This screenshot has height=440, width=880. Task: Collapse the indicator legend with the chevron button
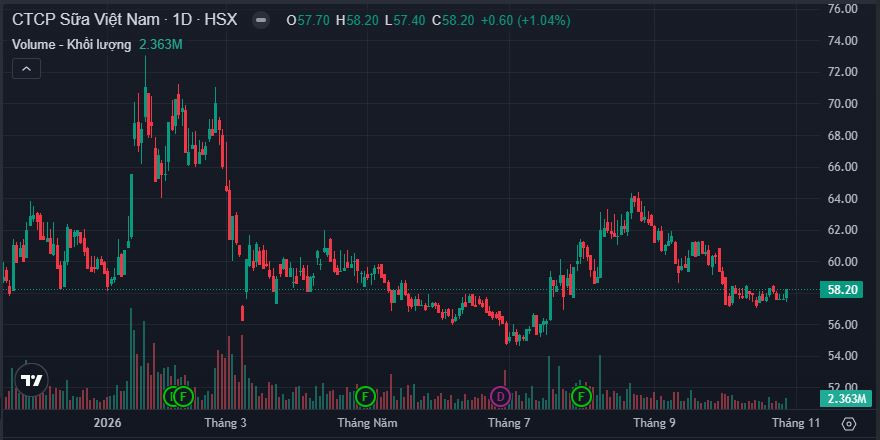tap(26, 69)
